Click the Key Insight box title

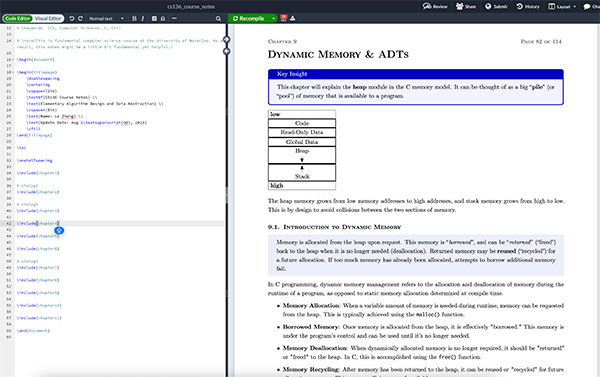click(x=292, y=74)
